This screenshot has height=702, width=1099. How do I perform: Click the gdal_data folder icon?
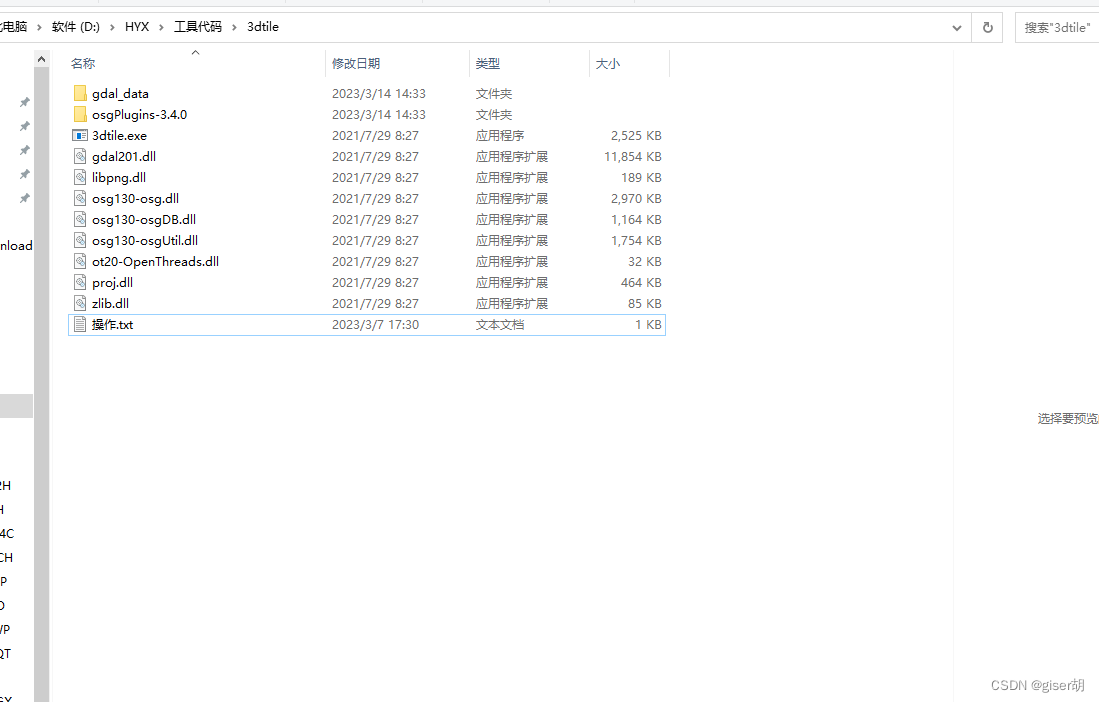point(80,93)
